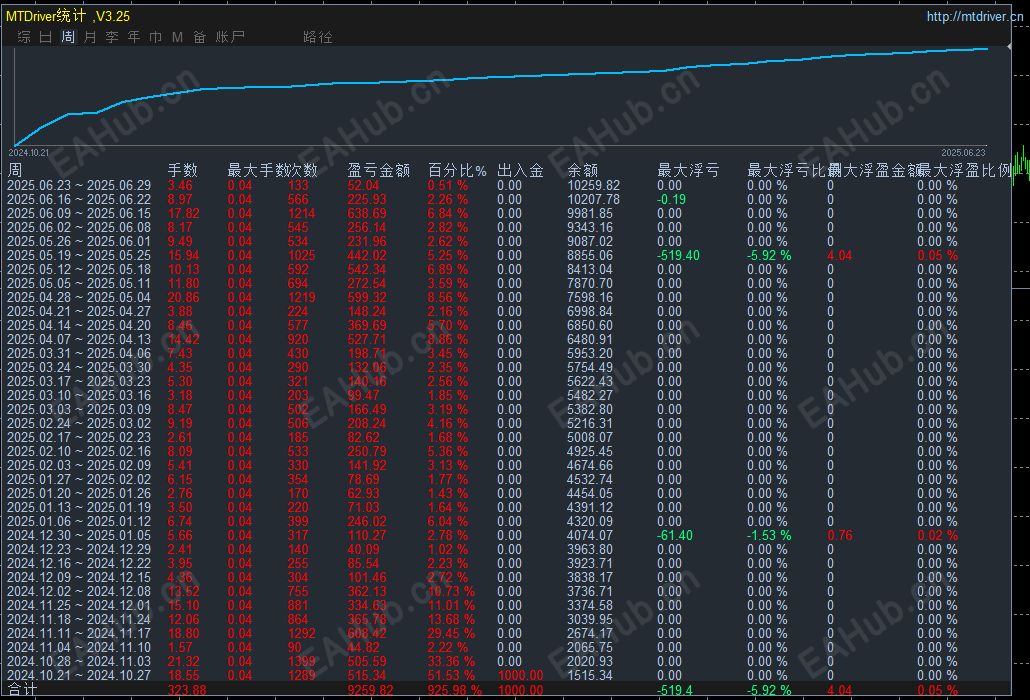
Task: Switch to the 年 yearly tab
Action: point(133,37)
